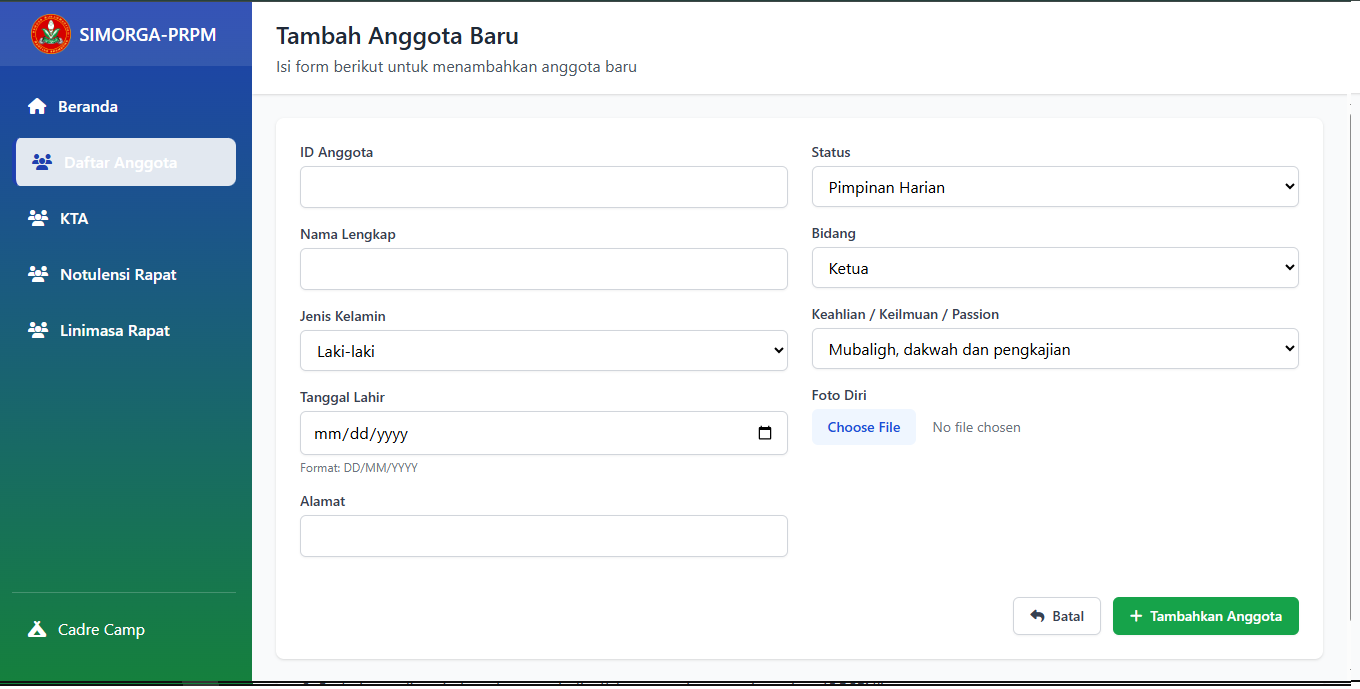Go to Beranda in the sidebar
The image size is (1360, 689).
(x=88, y=106)
